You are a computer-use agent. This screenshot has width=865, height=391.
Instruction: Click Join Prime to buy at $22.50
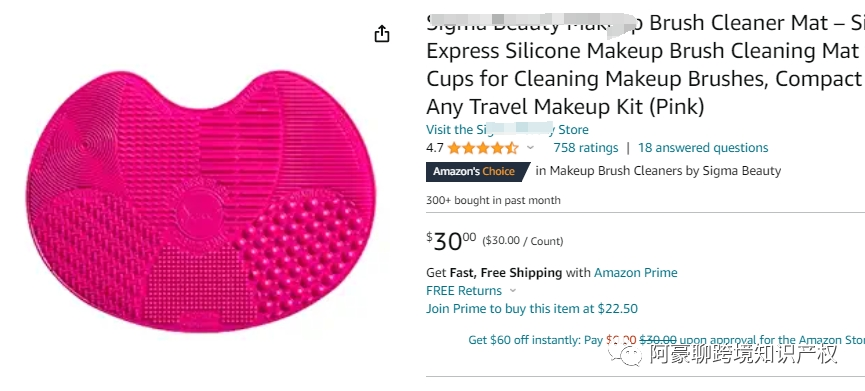tap(532, 309)
